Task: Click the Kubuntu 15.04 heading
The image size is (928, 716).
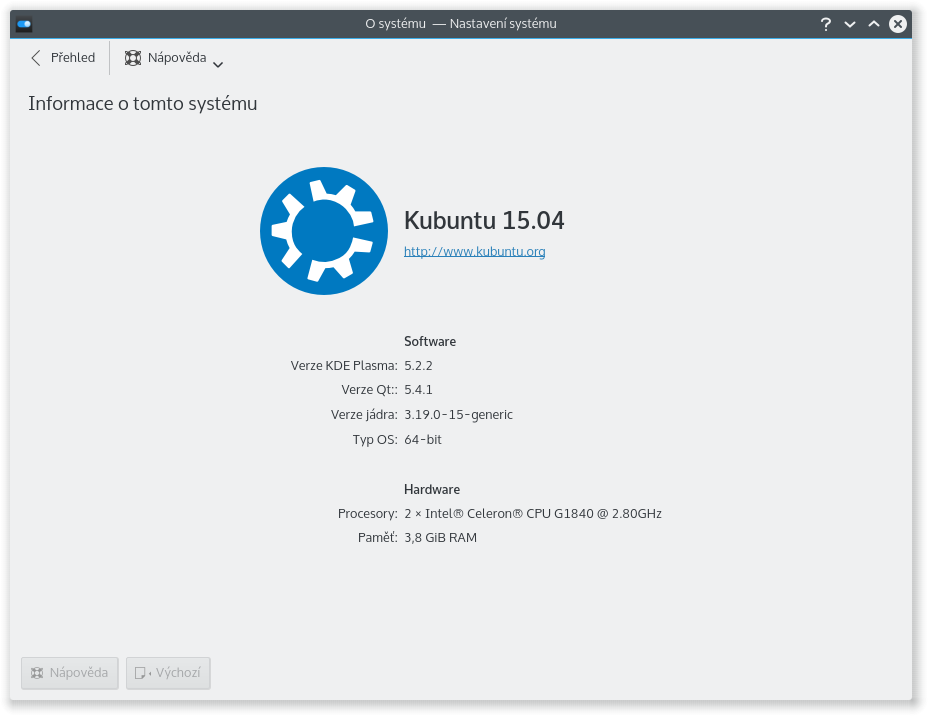Action: click(x=484, y=221)
